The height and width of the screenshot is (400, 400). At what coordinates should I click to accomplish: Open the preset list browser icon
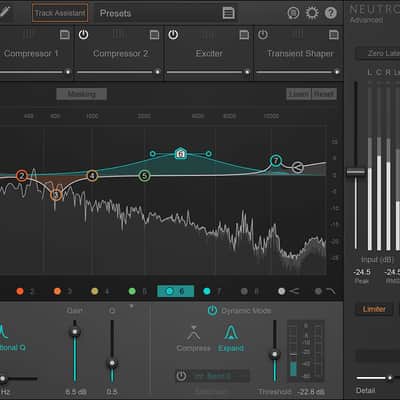(x=228, y=13)
